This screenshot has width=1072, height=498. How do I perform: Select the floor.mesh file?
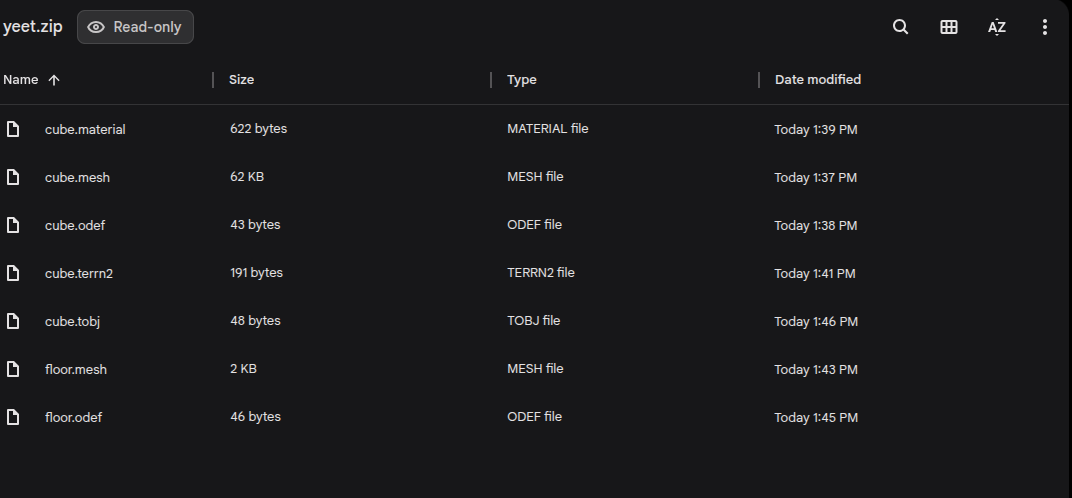[x=76, y=369]
